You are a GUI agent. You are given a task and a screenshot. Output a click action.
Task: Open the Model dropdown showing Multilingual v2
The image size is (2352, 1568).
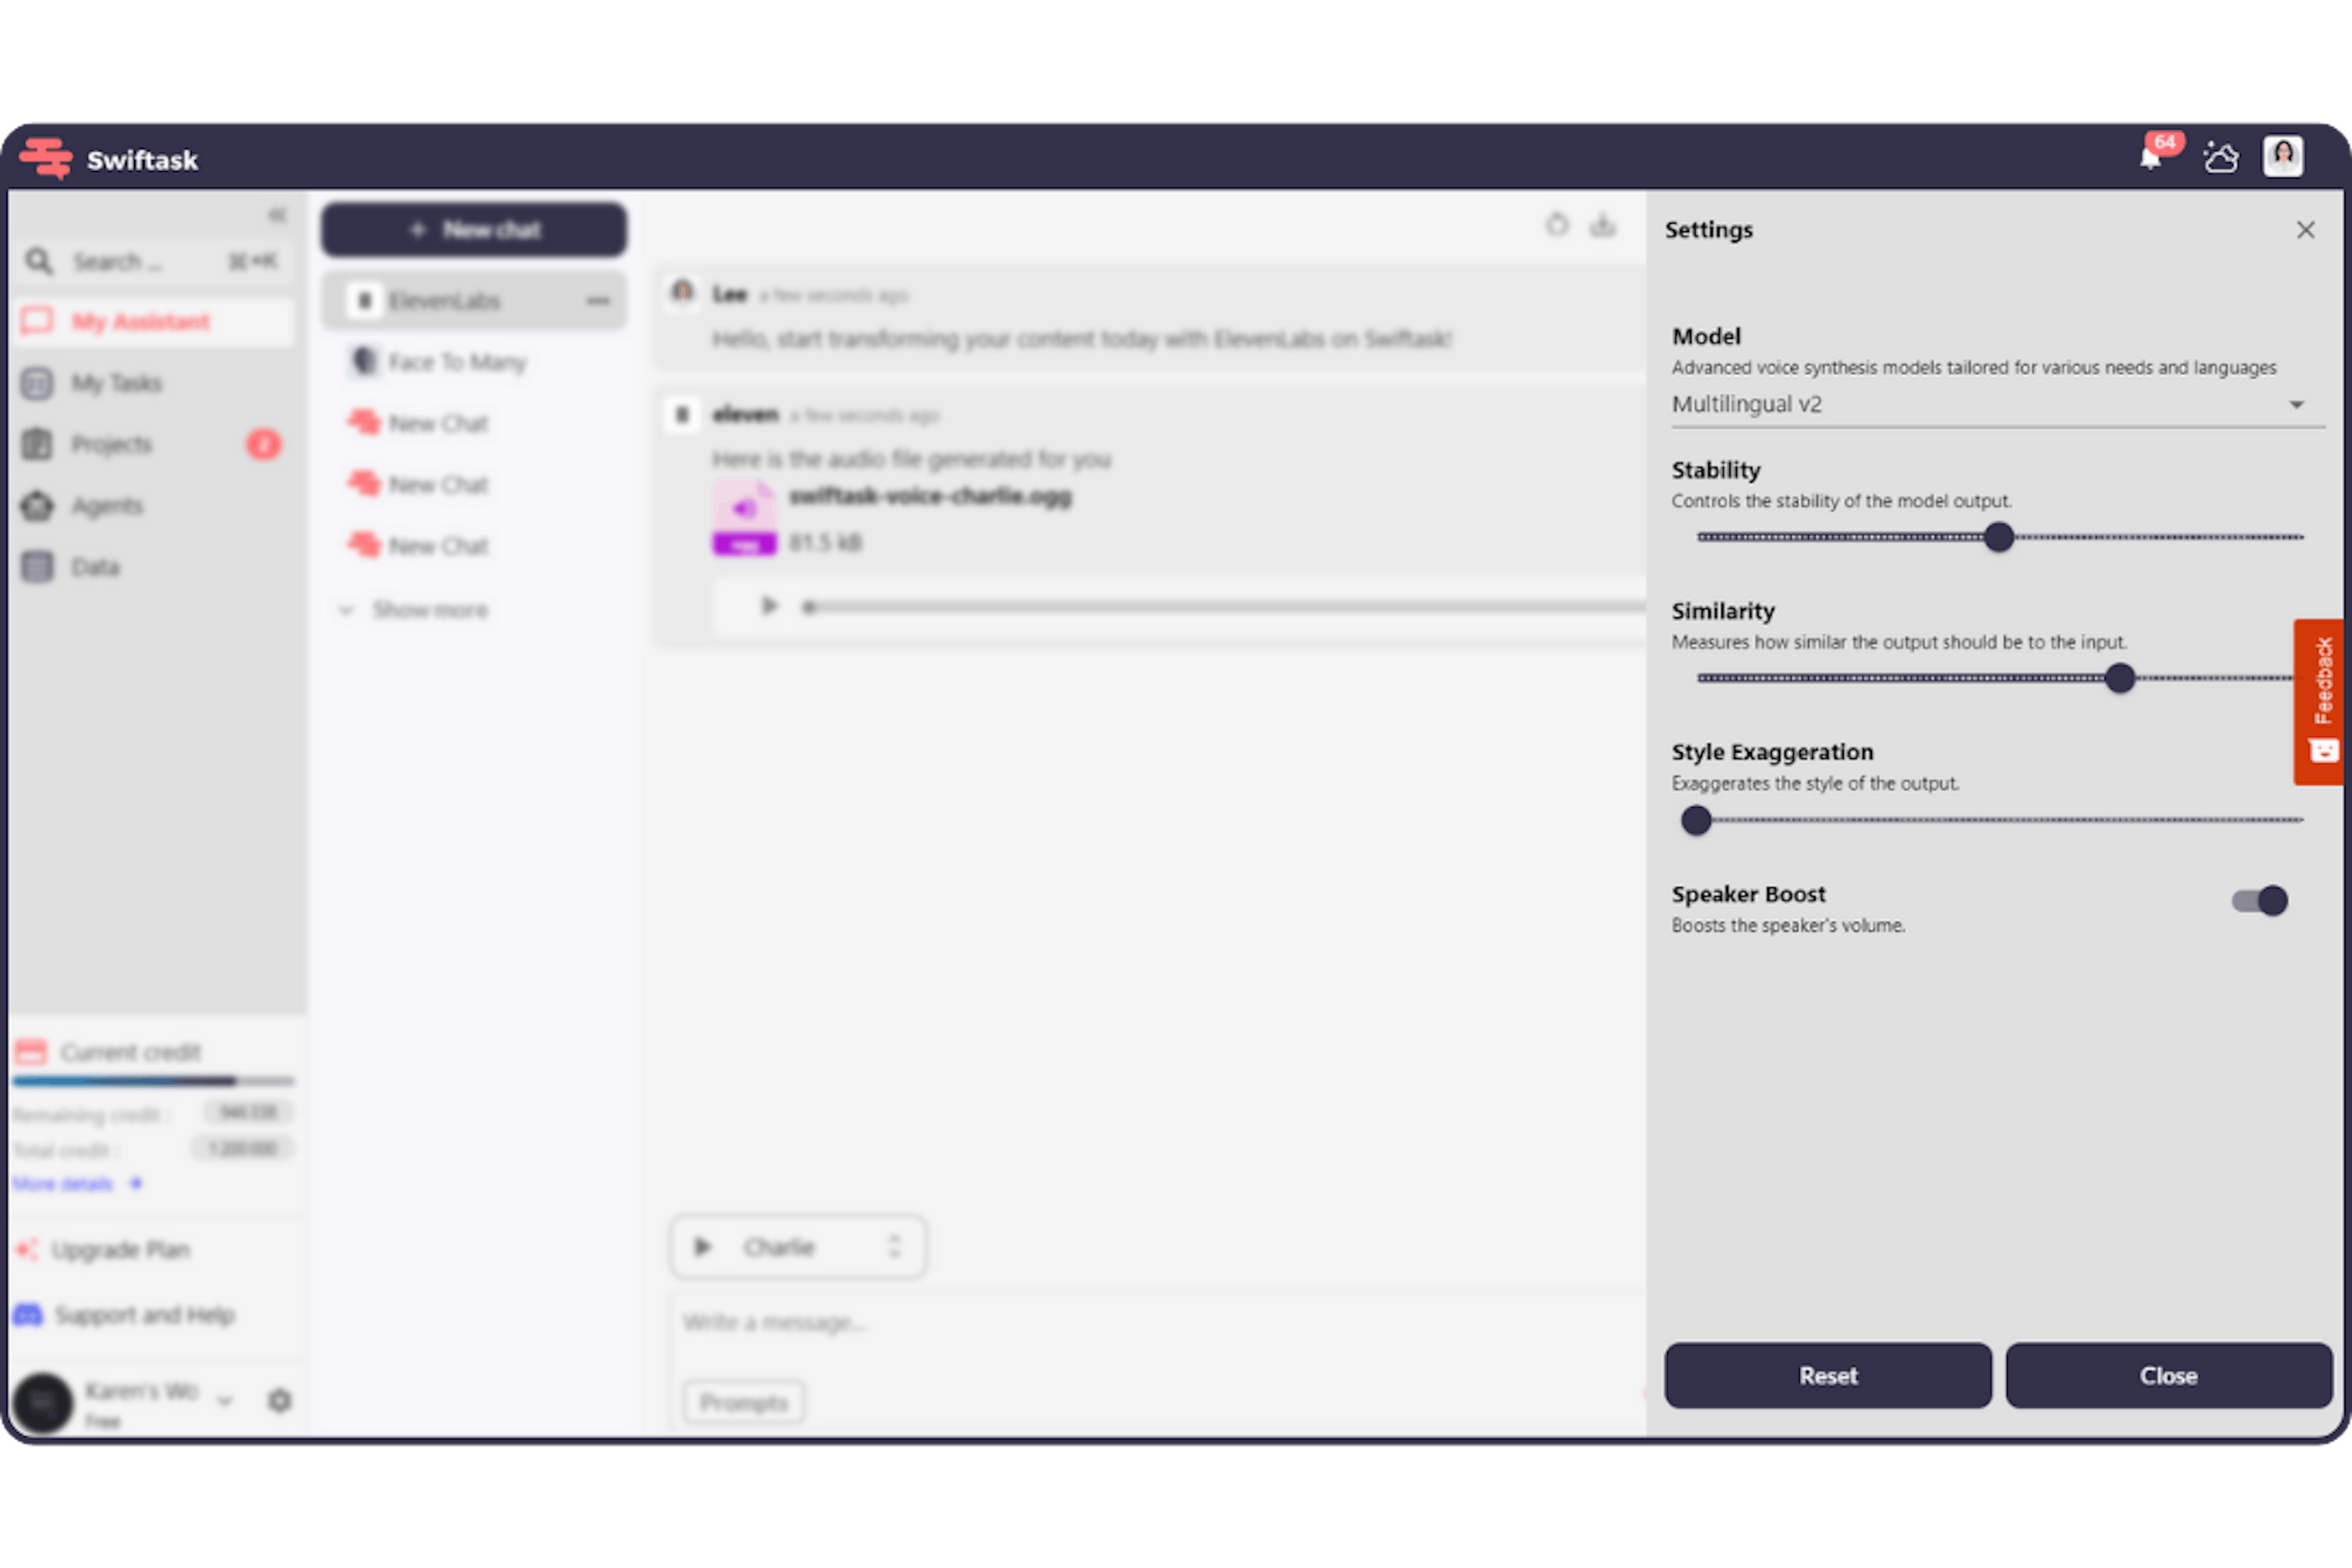(x=1997, y=404)
